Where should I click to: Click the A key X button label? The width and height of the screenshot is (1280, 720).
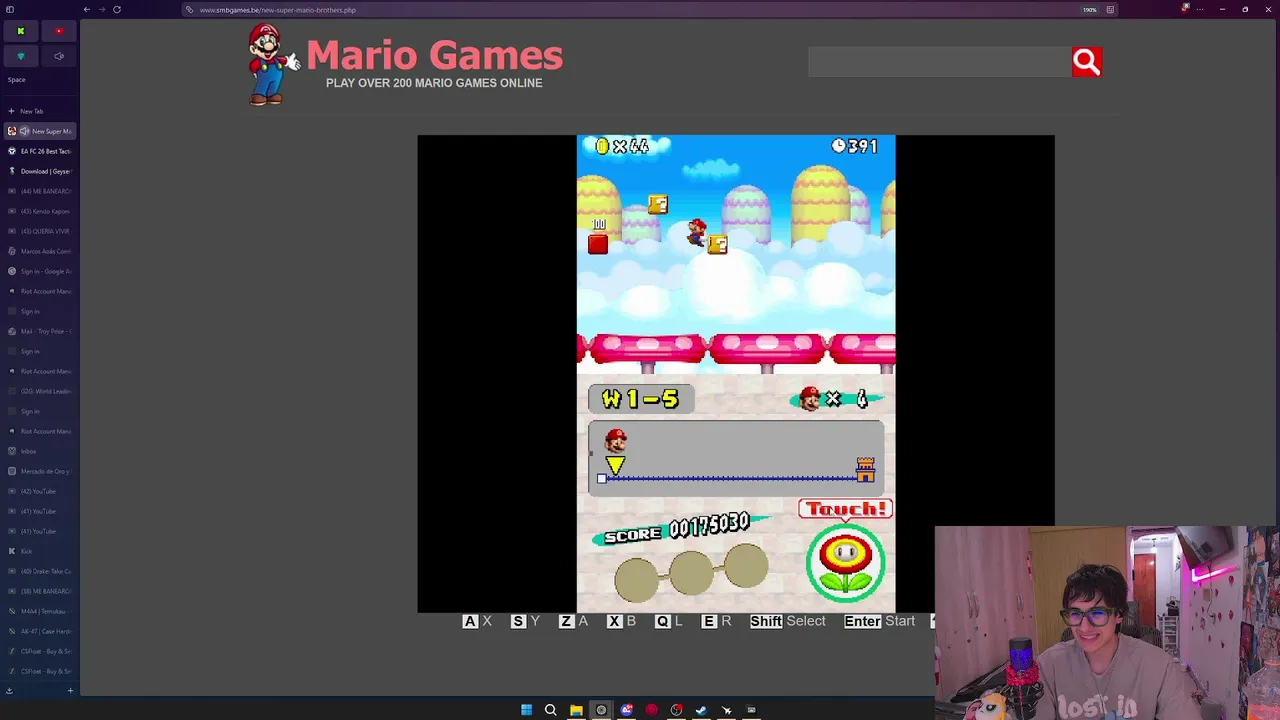(x=477, y=621)
